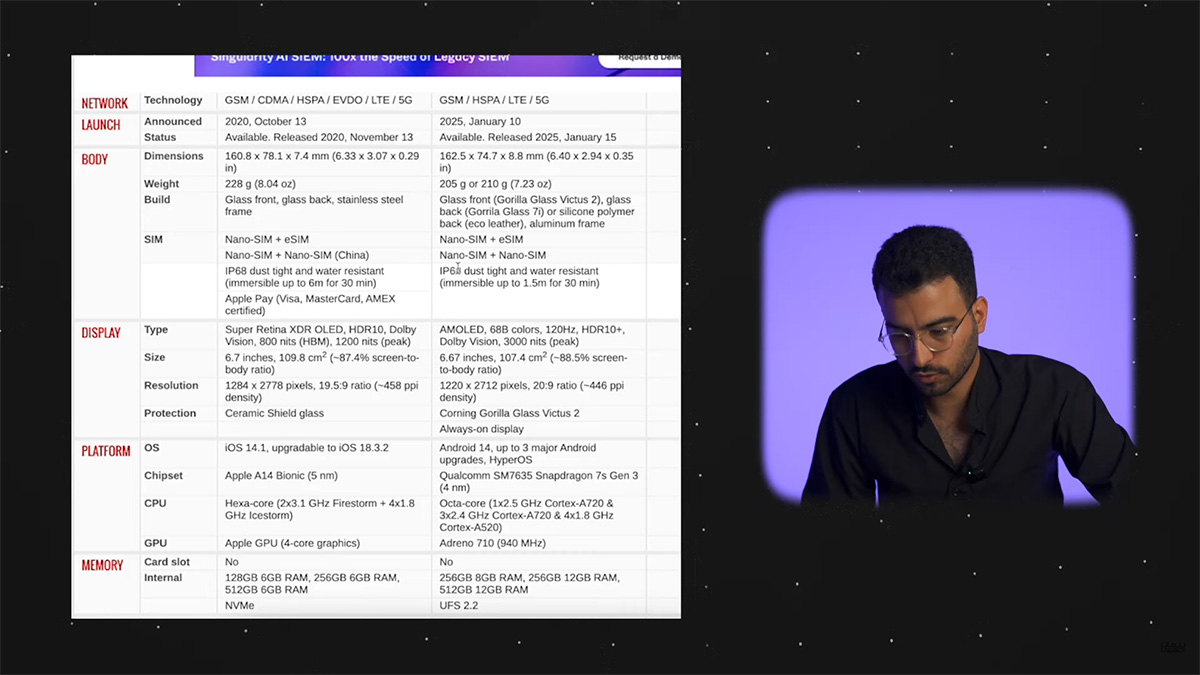1200x675 pixels.
Task: Click the '2025, January 10' announced date
Action: tap(478, 121)
